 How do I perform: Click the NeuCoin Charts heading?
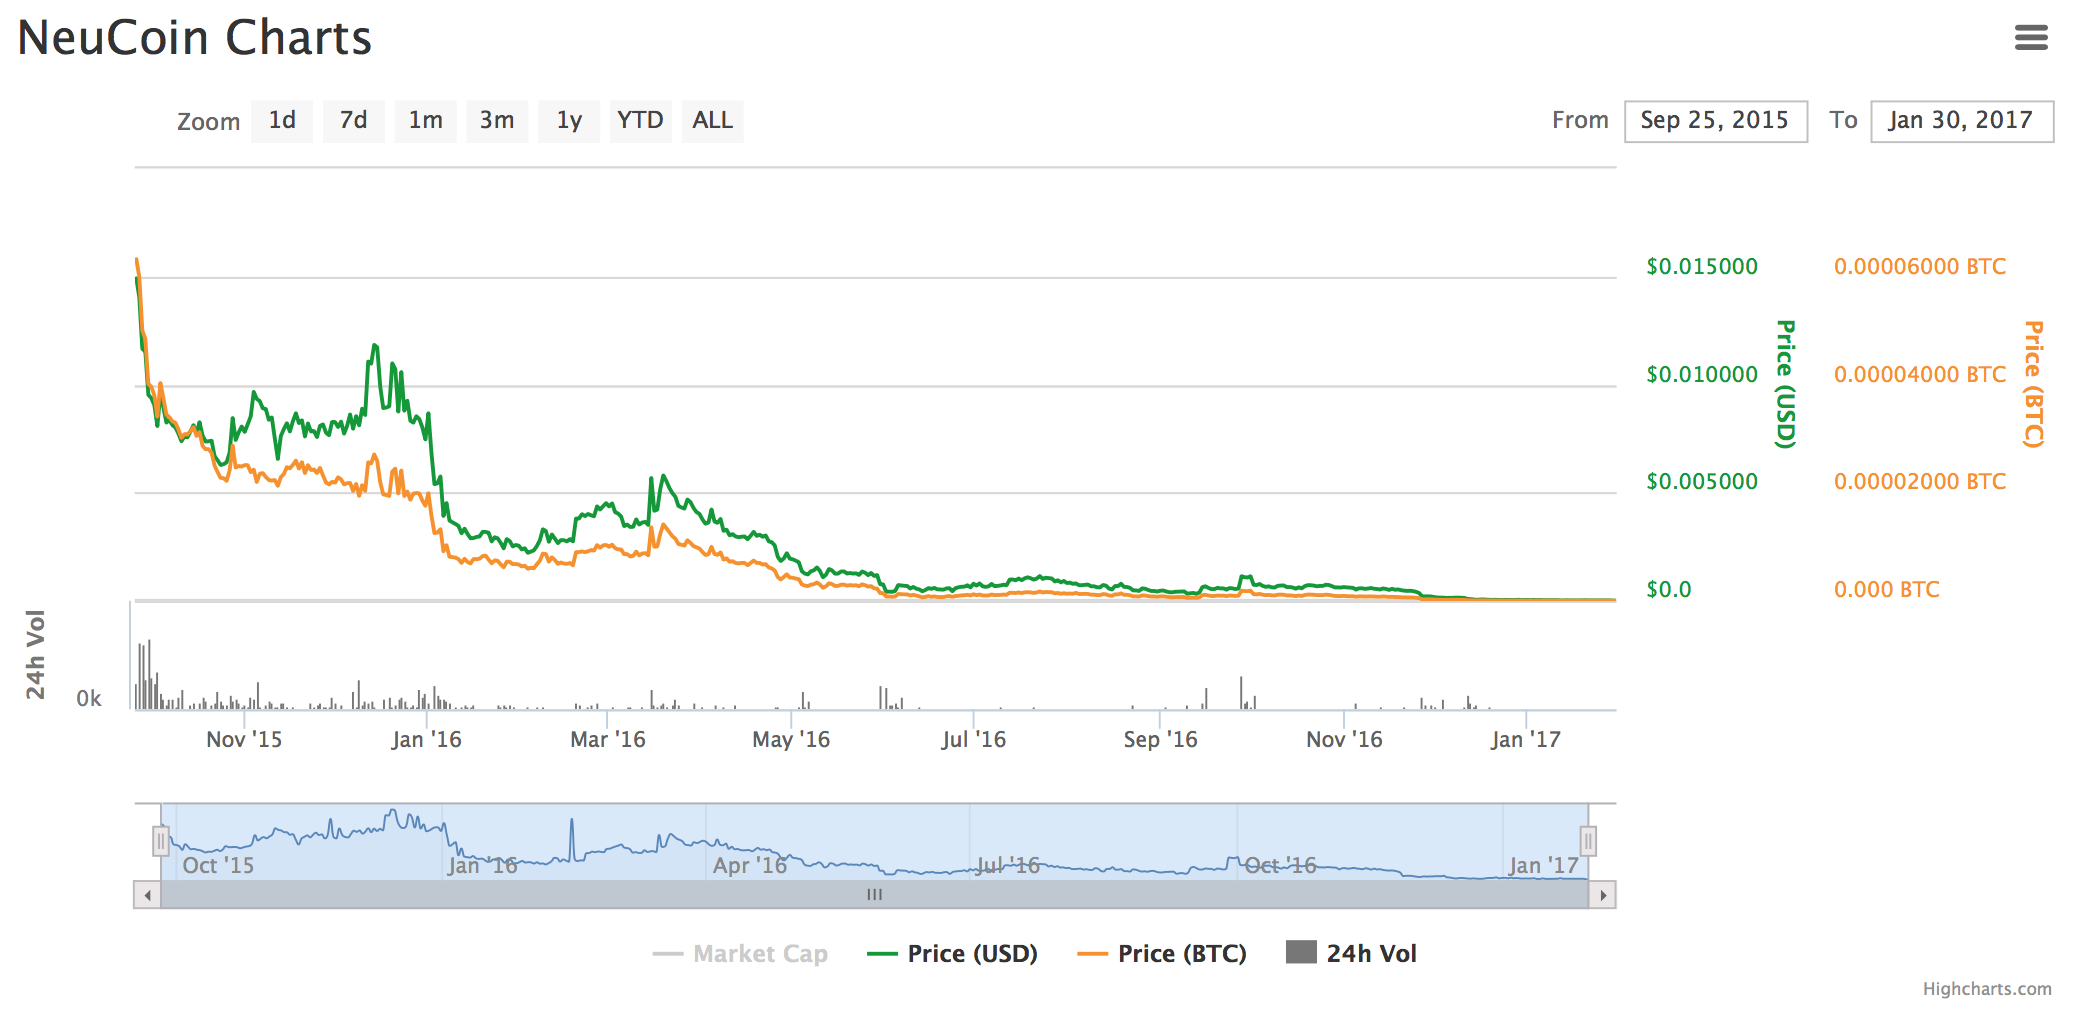(x=195, y=38)
